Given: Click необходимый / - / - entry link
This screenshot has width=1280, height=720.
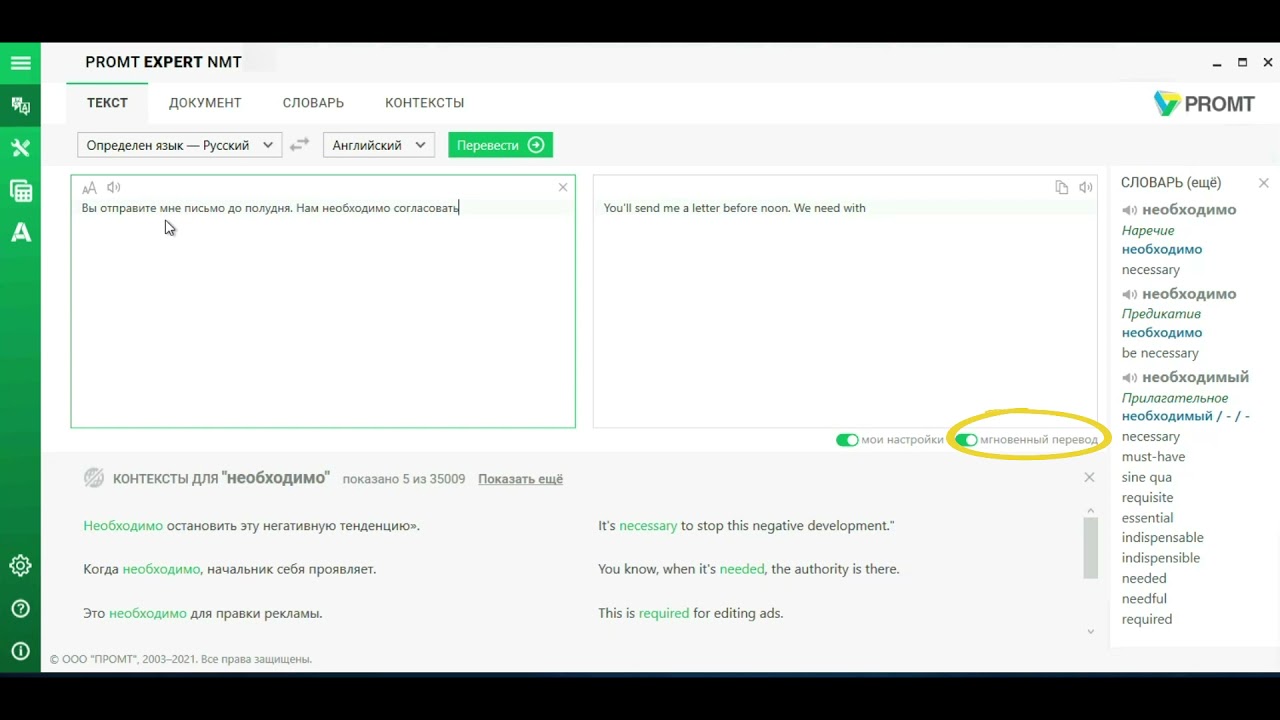Looking at the screenshot, I should 1186,416.
